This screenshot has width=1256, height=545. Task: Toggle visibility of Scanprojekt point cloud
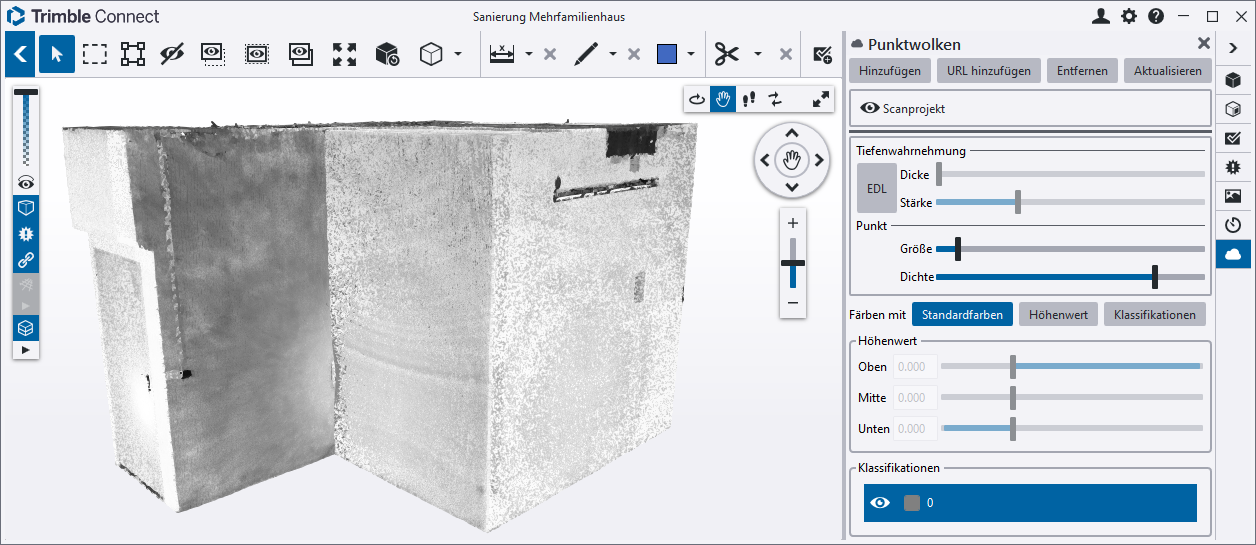[869, 108]
